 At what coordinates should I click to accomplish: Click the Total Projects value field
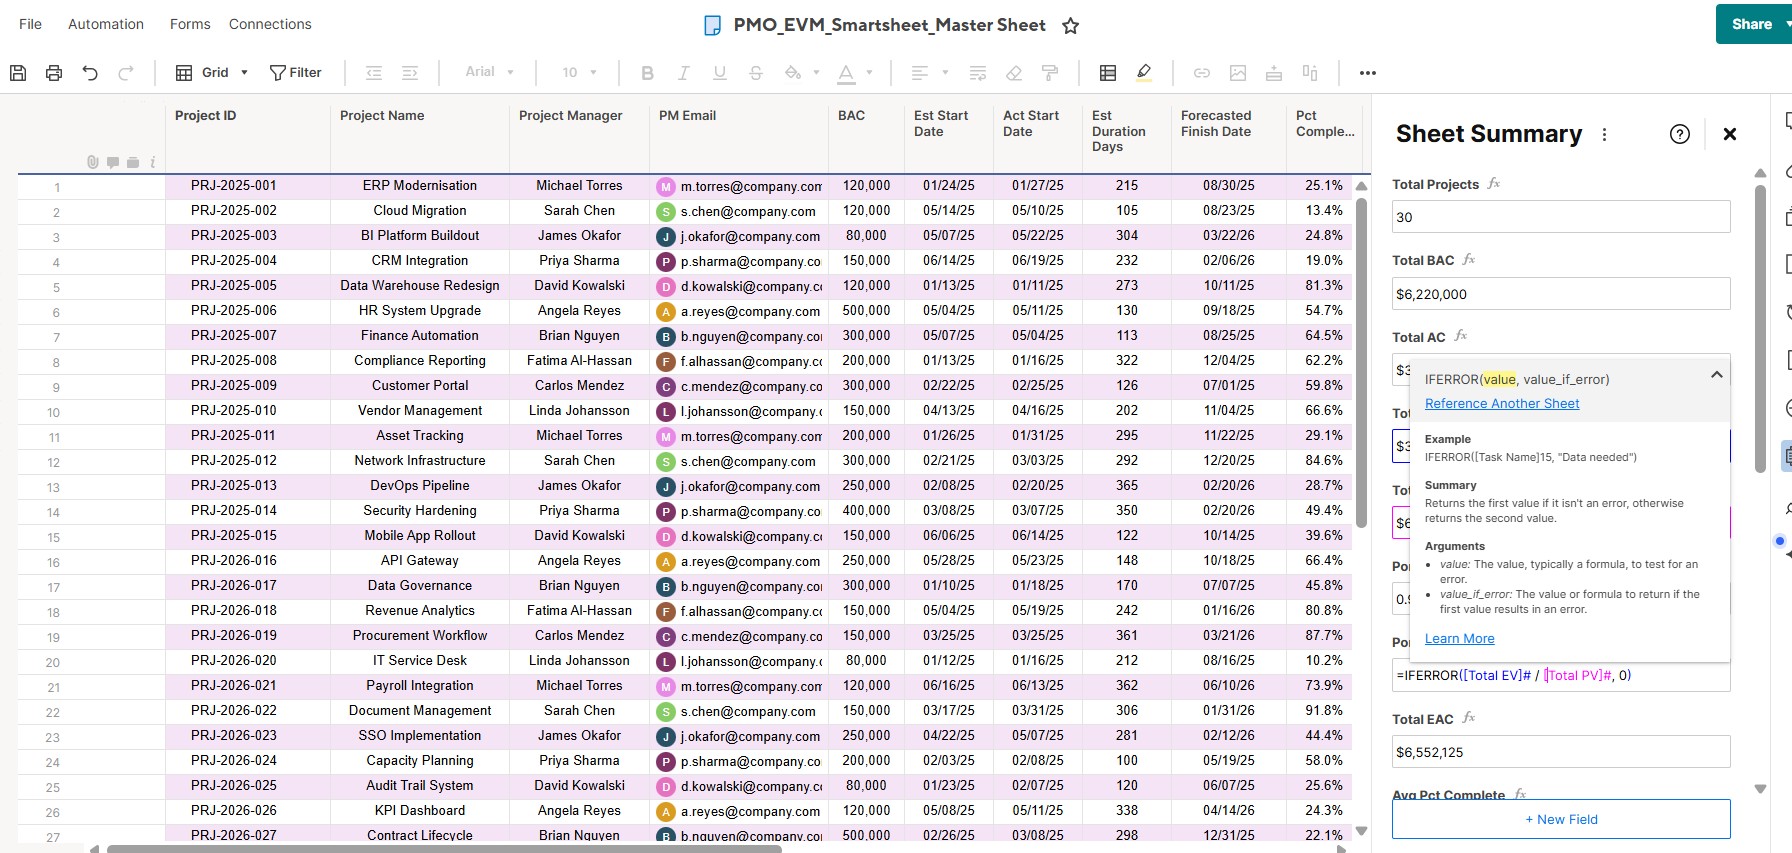point(1561,217)
